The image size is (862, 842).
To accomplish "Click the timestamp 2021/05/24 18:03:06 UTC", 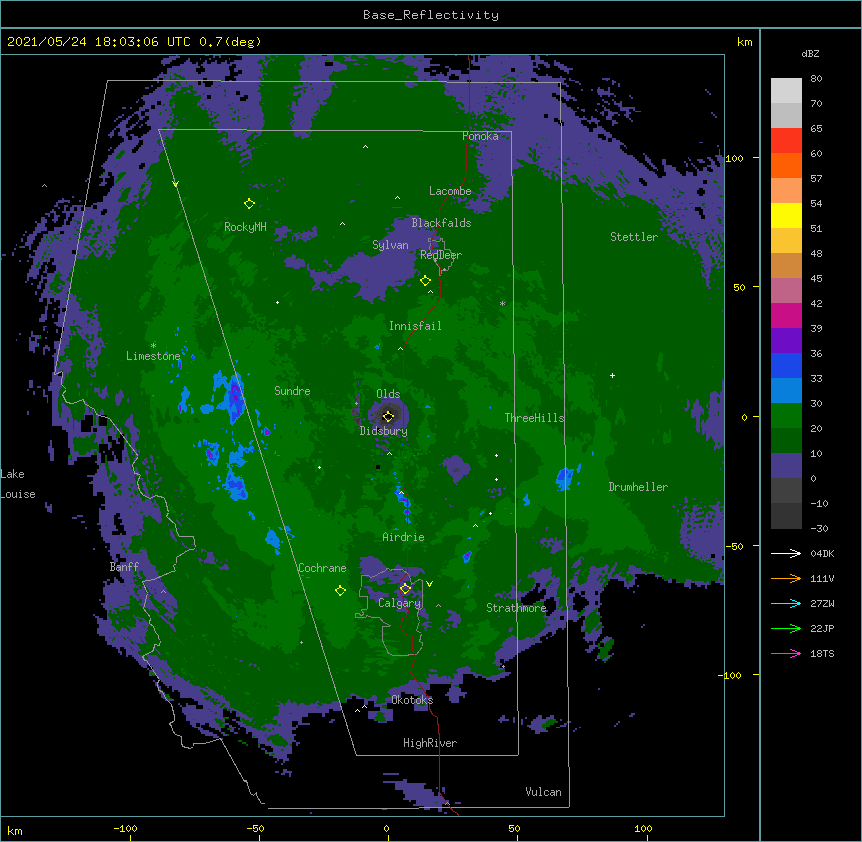I will [x=99, y=42].
